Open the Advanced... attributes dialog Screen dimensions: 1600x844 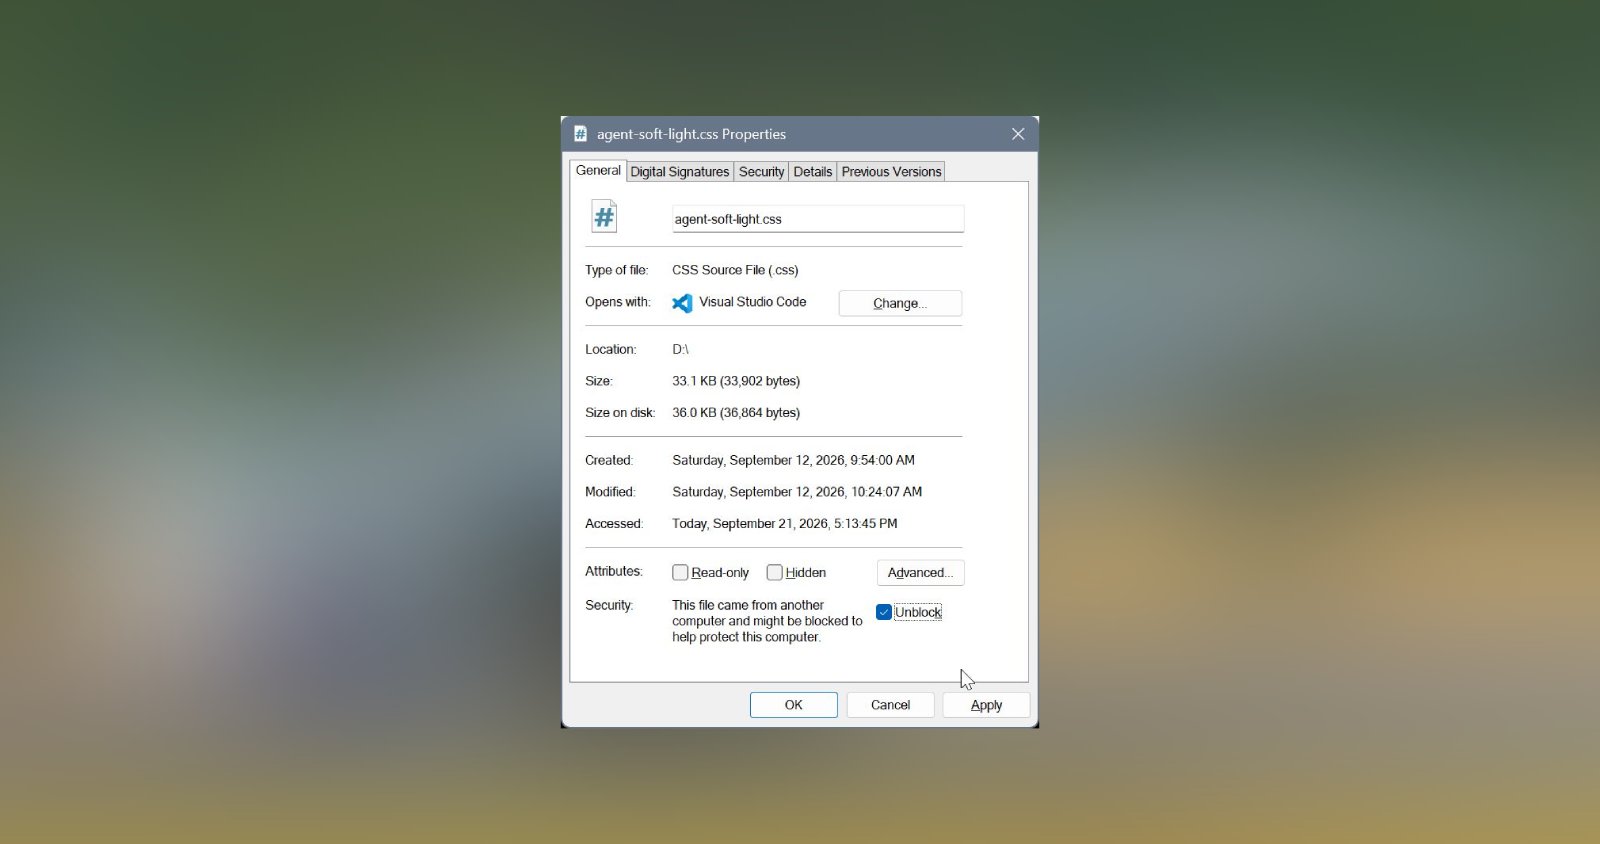click(x=920, y=573)
